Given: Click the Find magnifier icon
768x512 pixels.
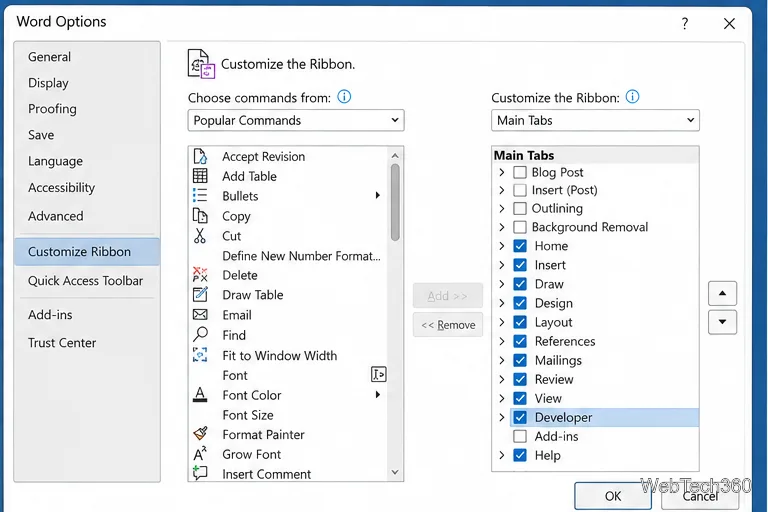Looking at the screenshot, I should pos(200,335).
